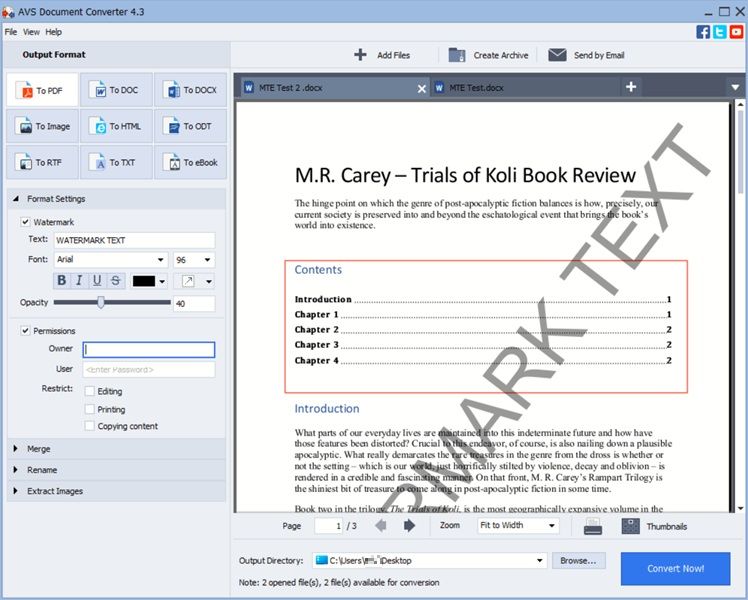748x600 pixels.
Task: Open the Twitter page icon
Action: tap(719, 32)
